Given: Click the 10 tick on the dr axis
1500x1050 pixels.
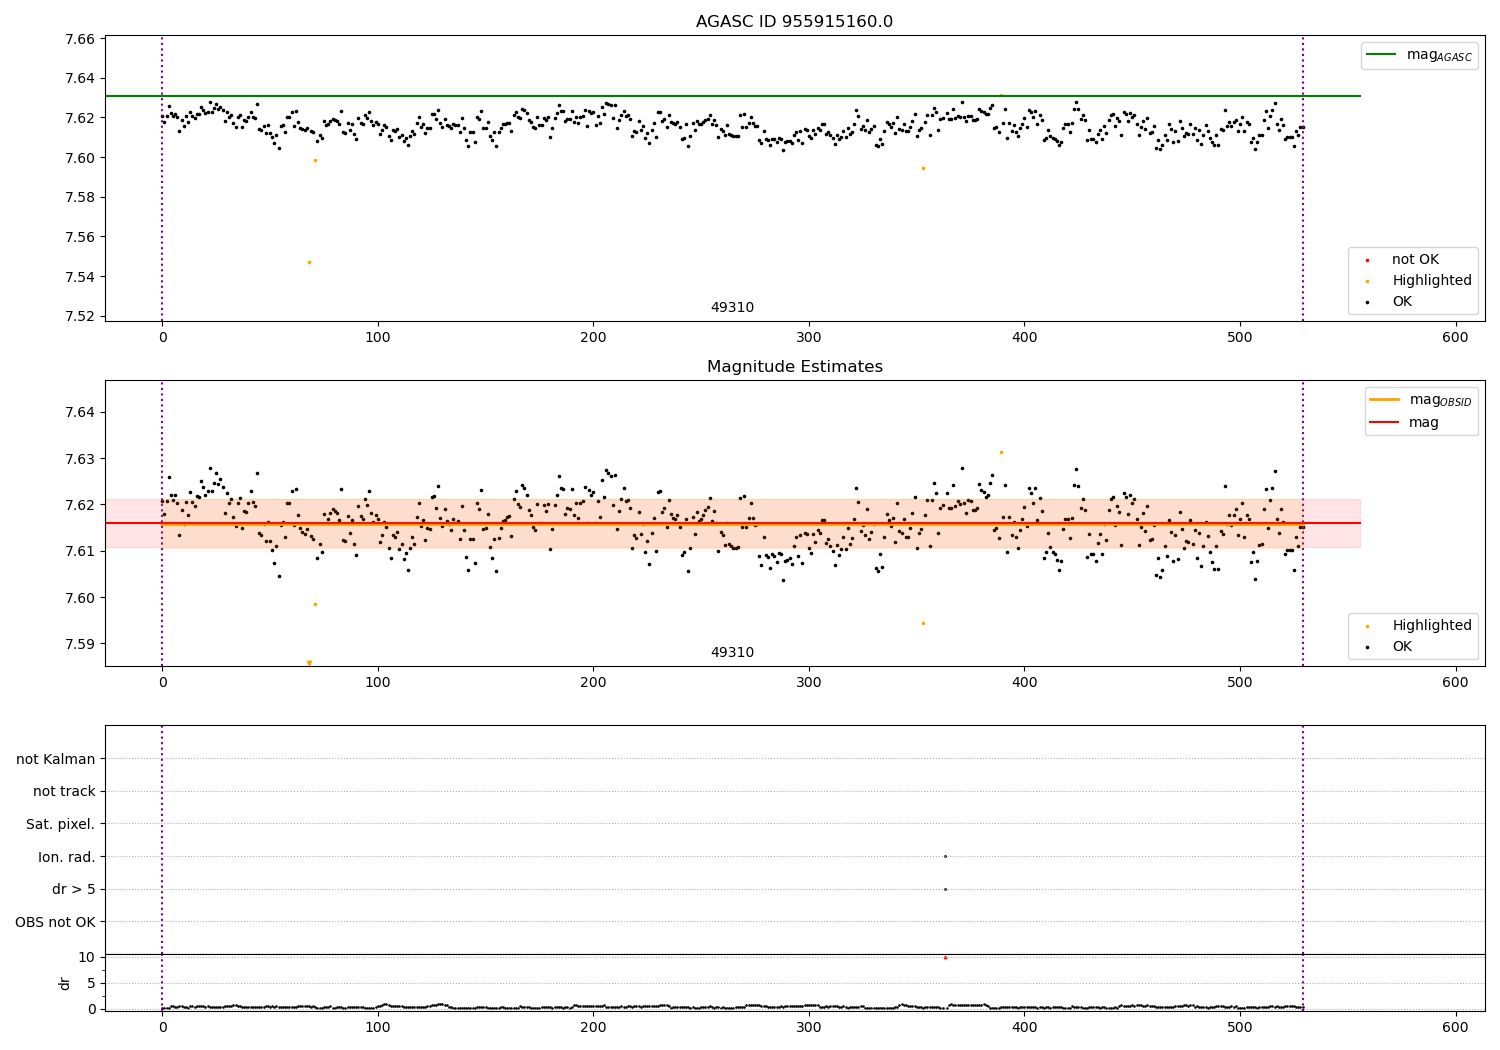Looking at the screenshot, I should tap(87, 957).
